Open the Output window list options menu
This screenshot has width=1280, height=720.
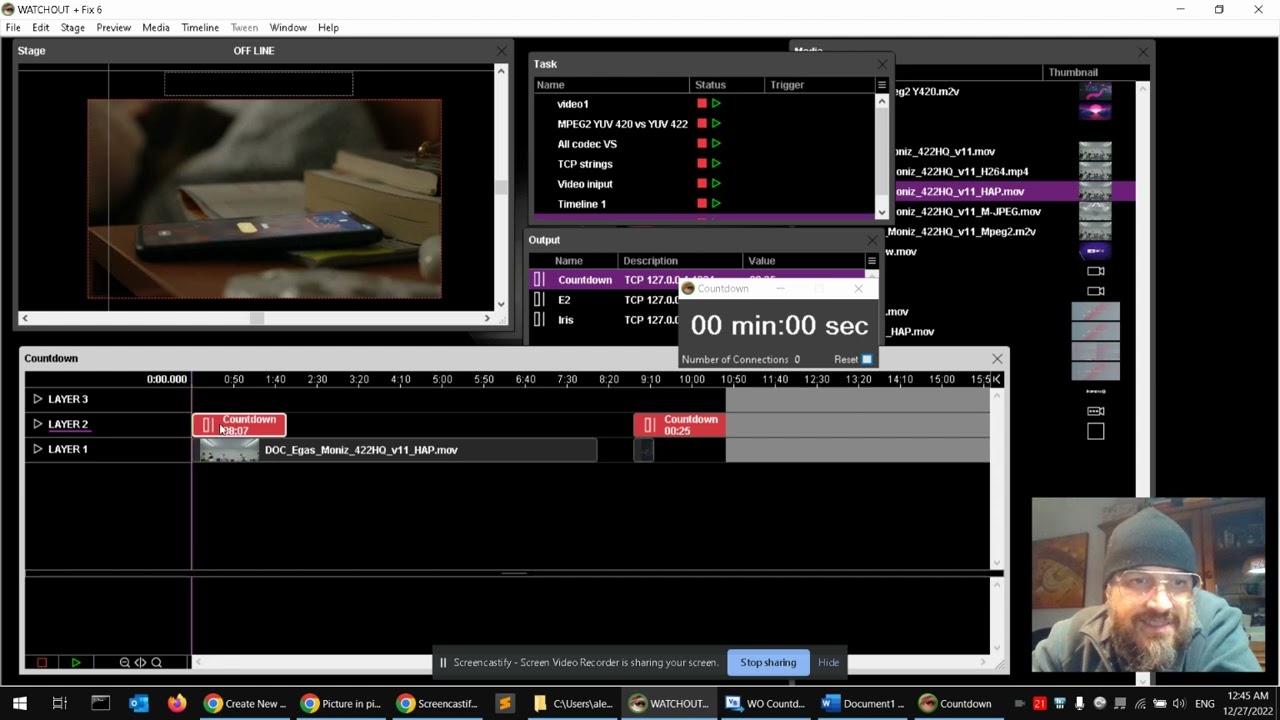click(871, 261)
